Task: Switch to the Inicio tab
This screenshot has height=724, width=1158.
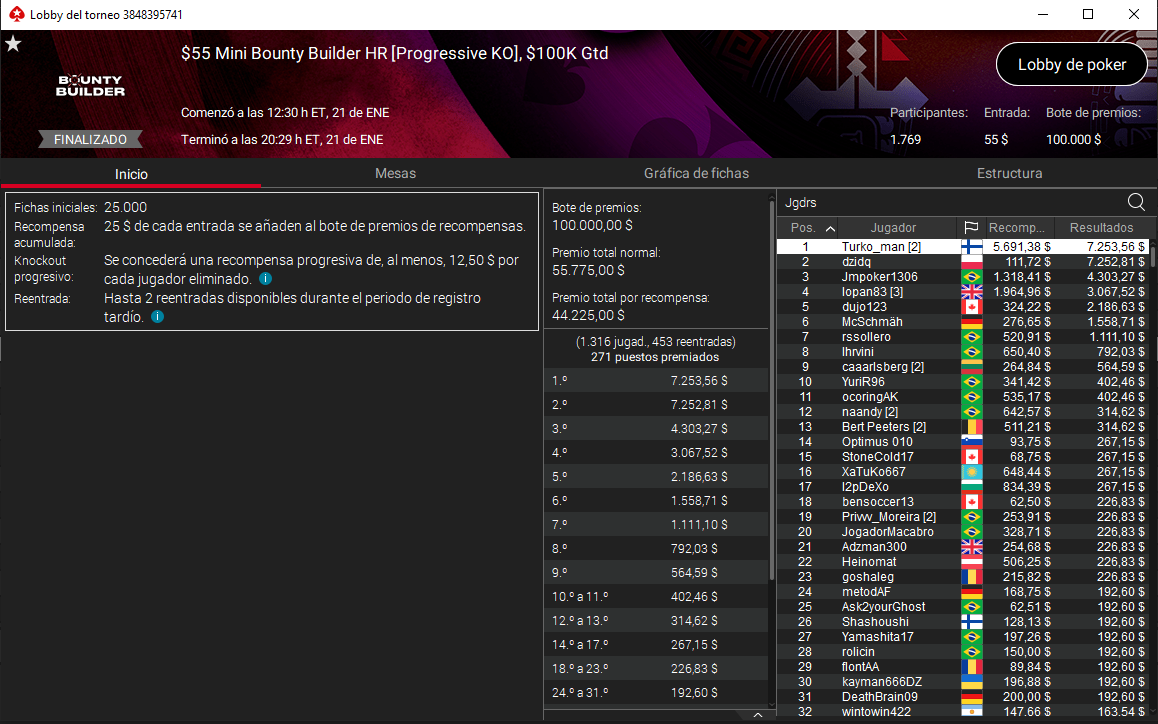Action: (131, 174)
